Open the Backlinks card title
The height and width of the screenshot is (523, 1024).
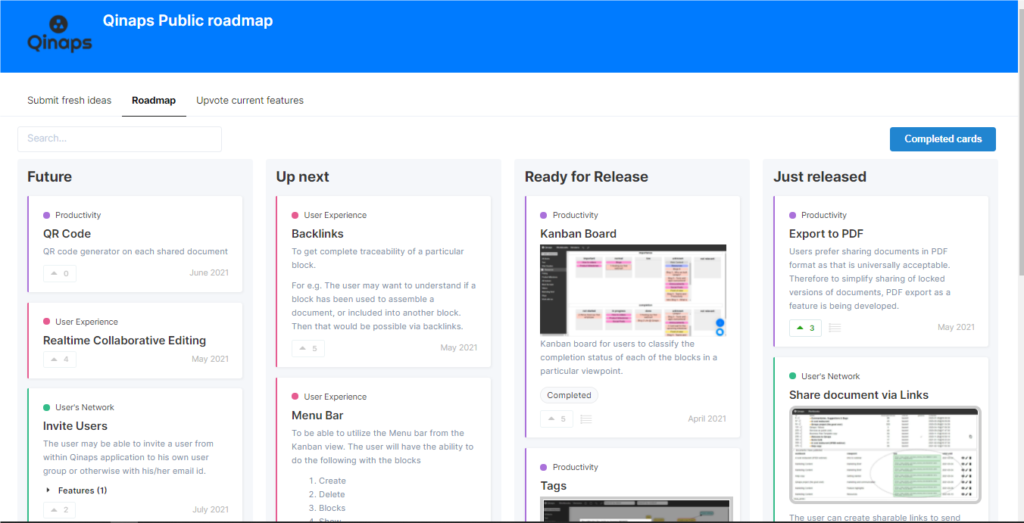tap(317, 234)
